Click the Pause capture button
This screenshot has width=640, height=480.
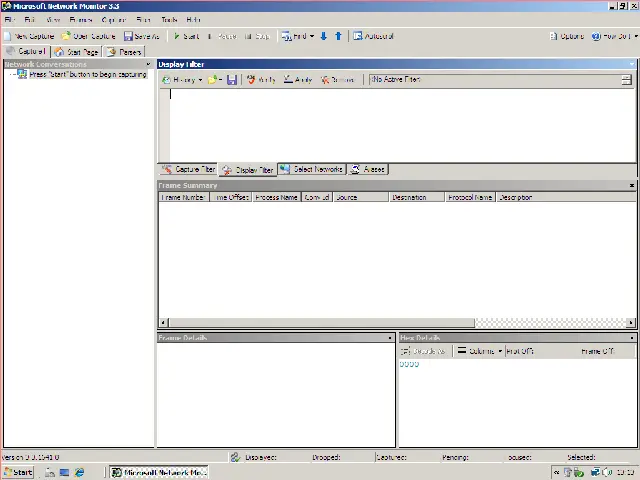tap(222, 36)
